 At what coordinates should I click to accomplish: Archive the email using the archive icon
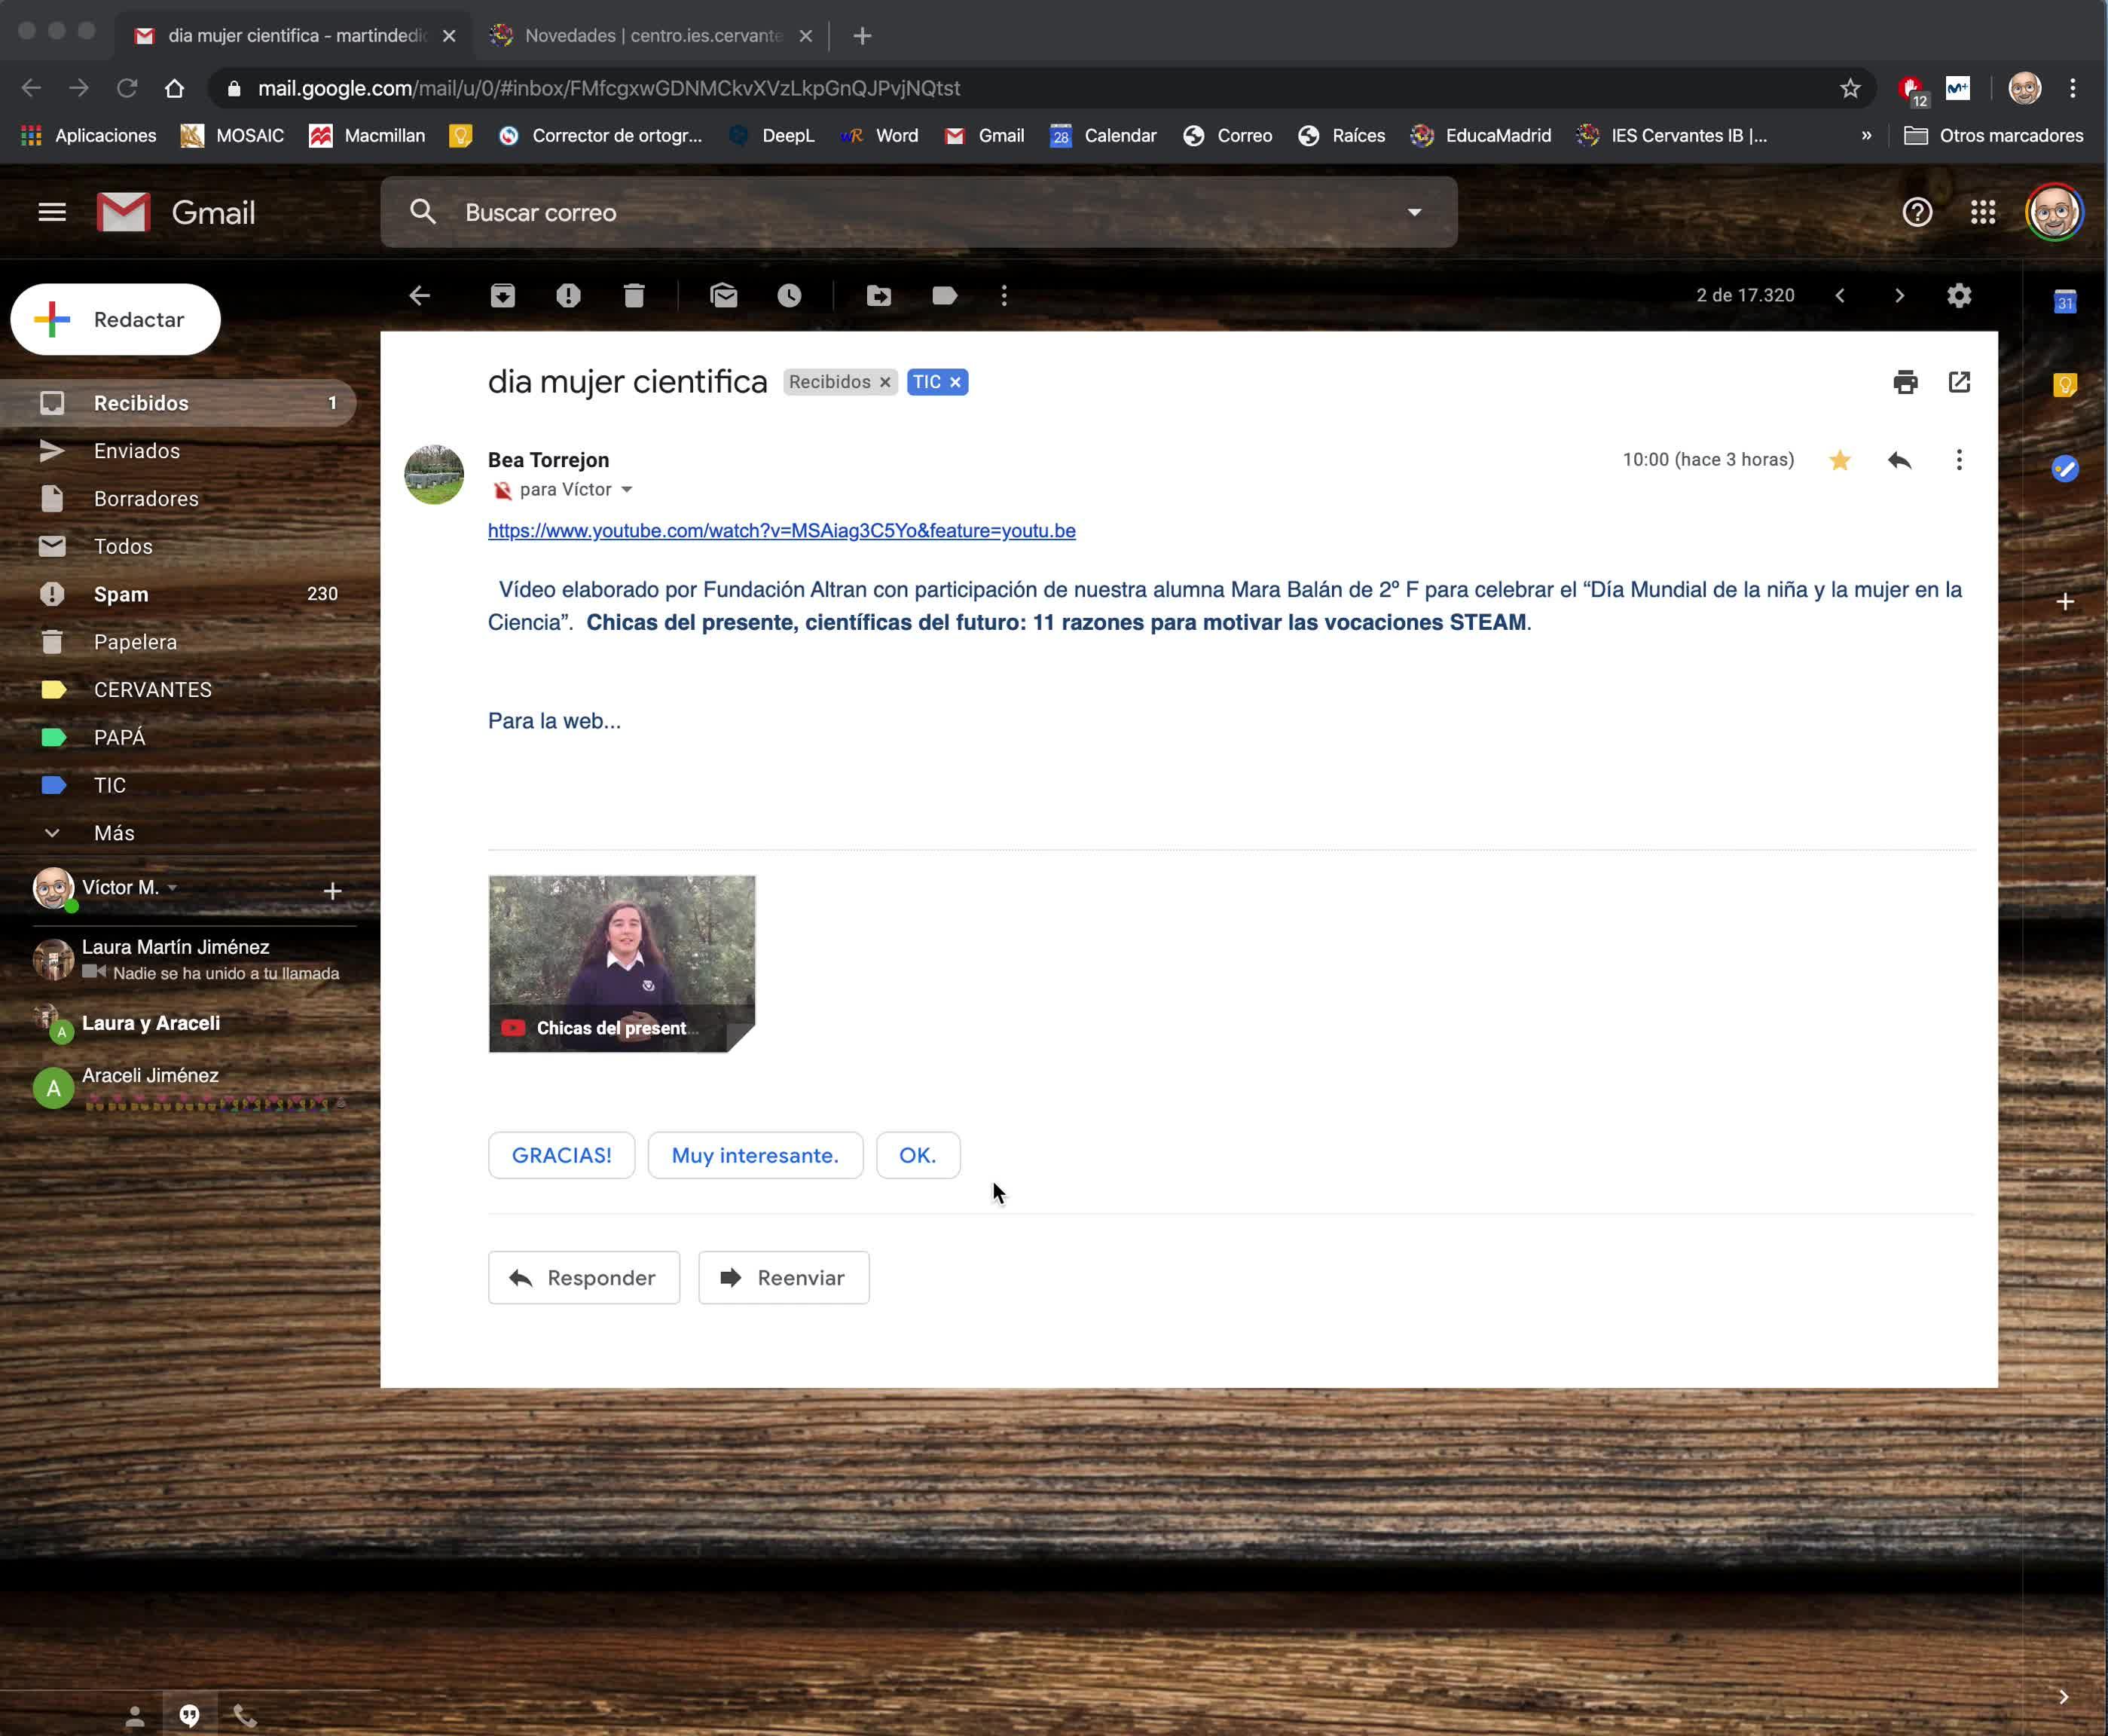tap(502, 295)
